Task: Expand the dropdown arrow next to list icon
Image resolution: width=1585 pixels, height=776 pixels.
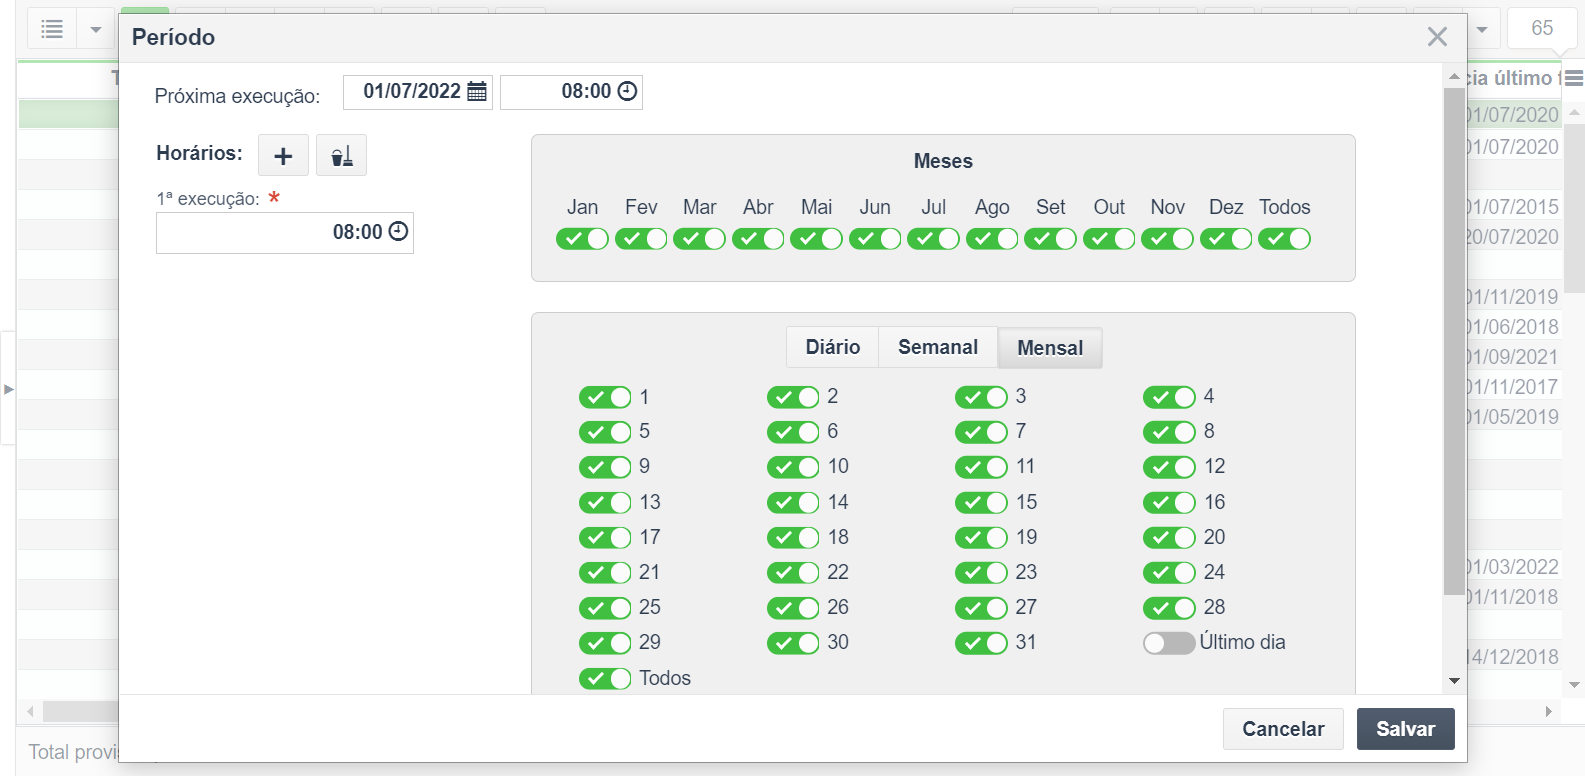Action: [96, 29]
